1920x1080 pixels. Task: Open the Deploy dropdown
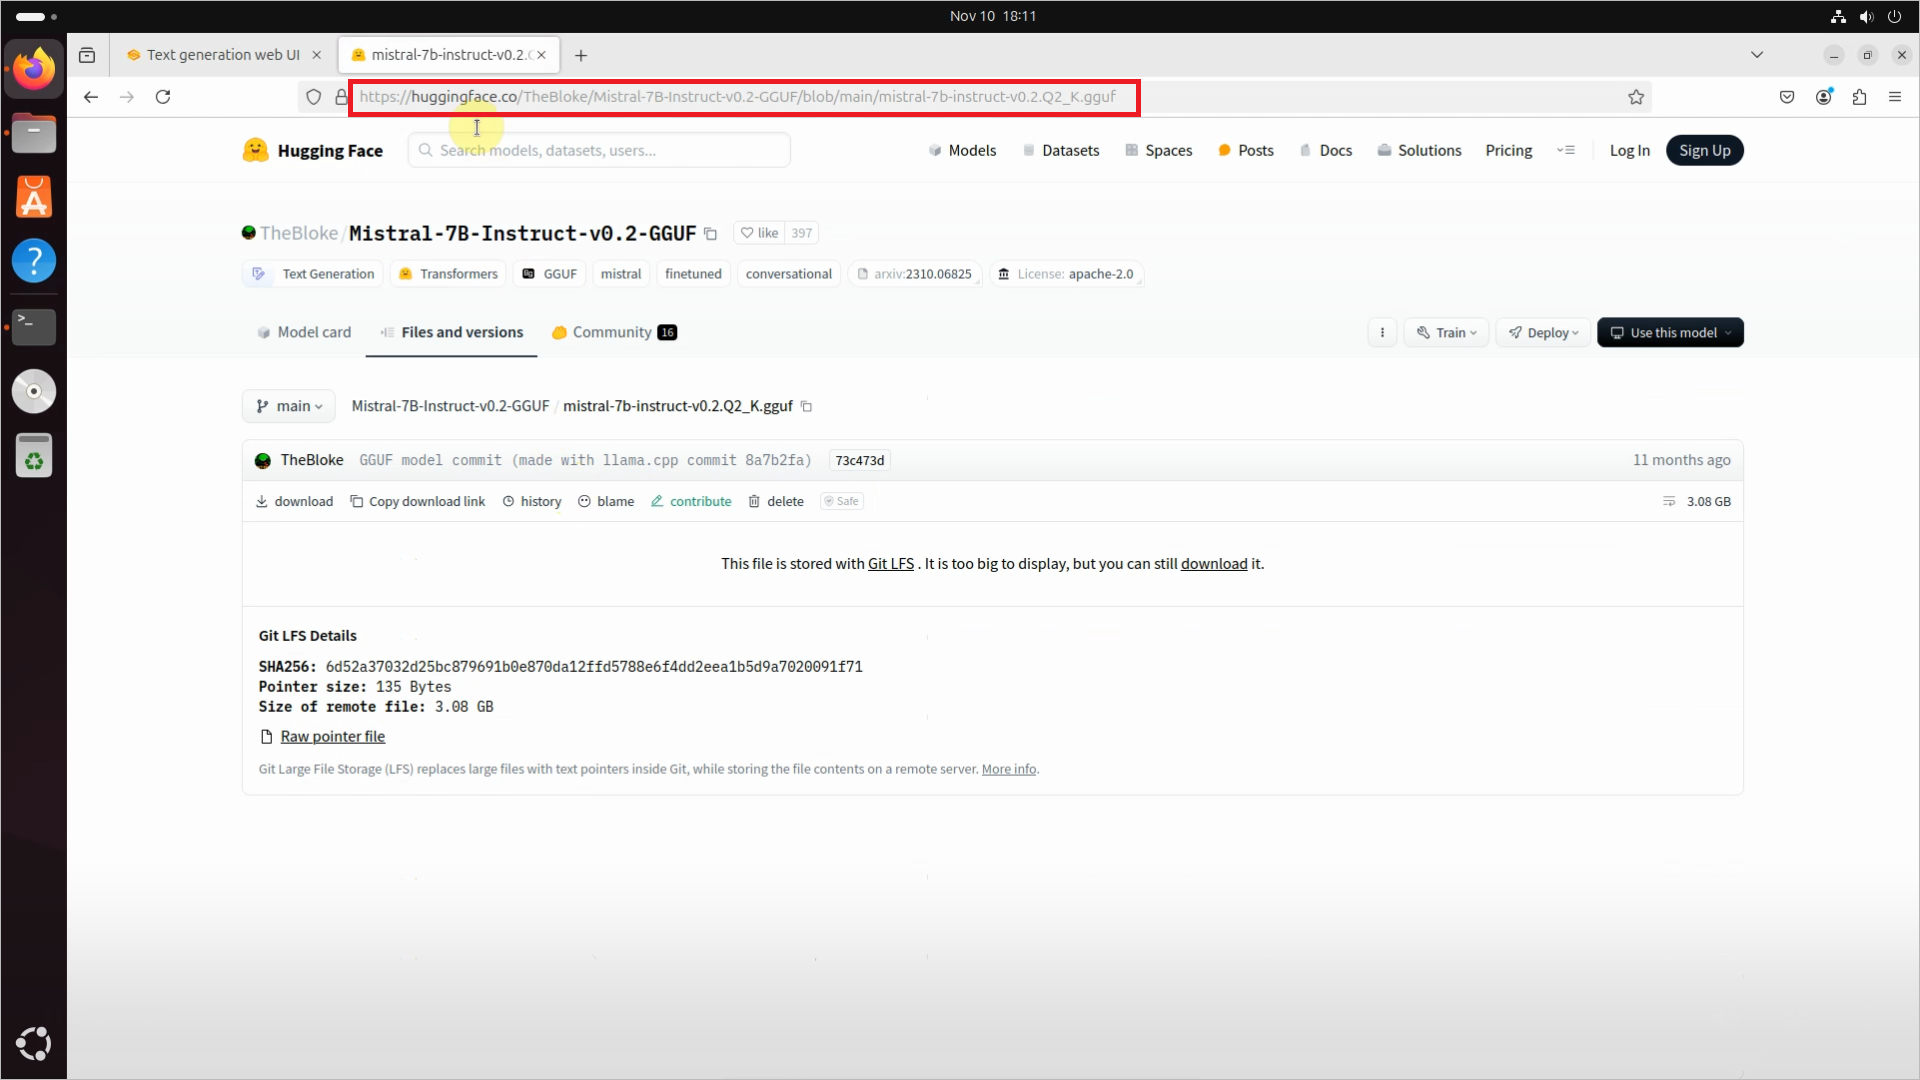click(1543, 333)
